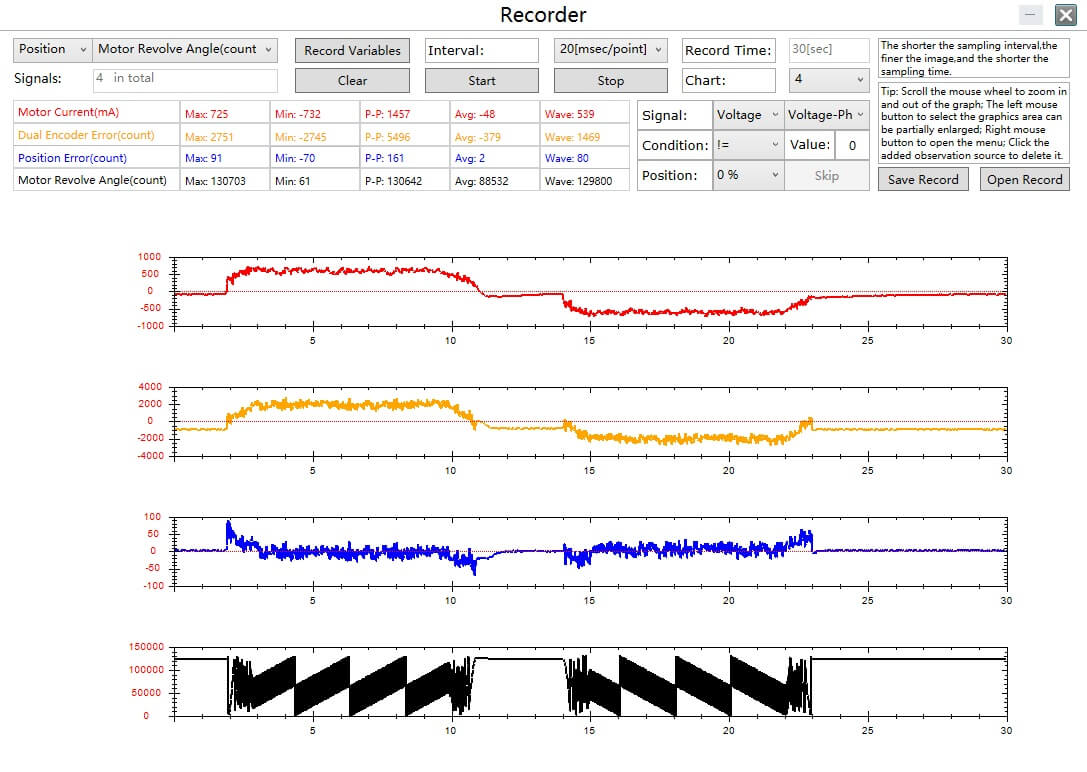Stop the recording
Image resolution: width=1087 pixels, height=772 pixels.
610,80
